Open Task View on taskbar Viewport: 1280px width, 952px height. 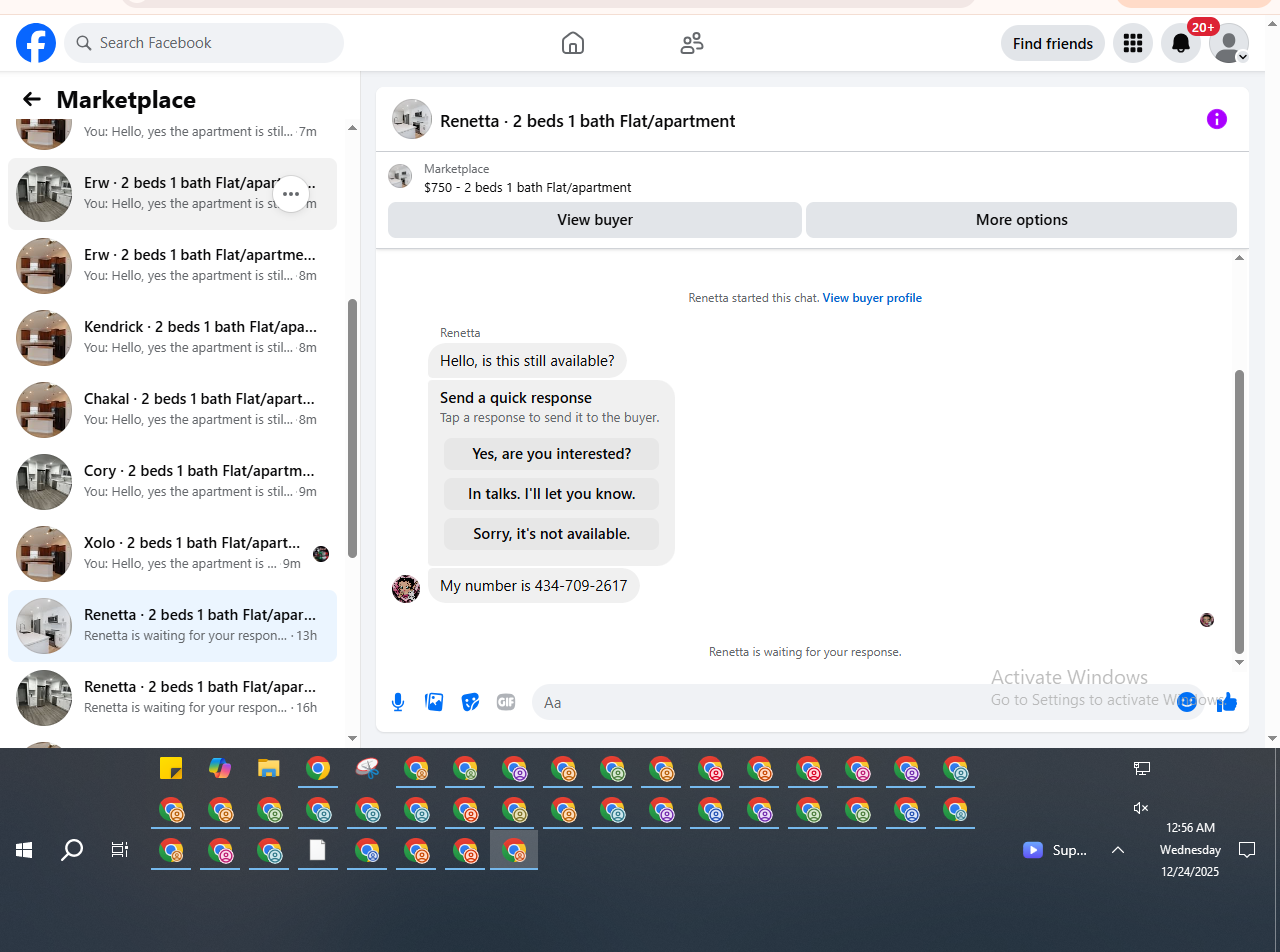coord(120,850)
